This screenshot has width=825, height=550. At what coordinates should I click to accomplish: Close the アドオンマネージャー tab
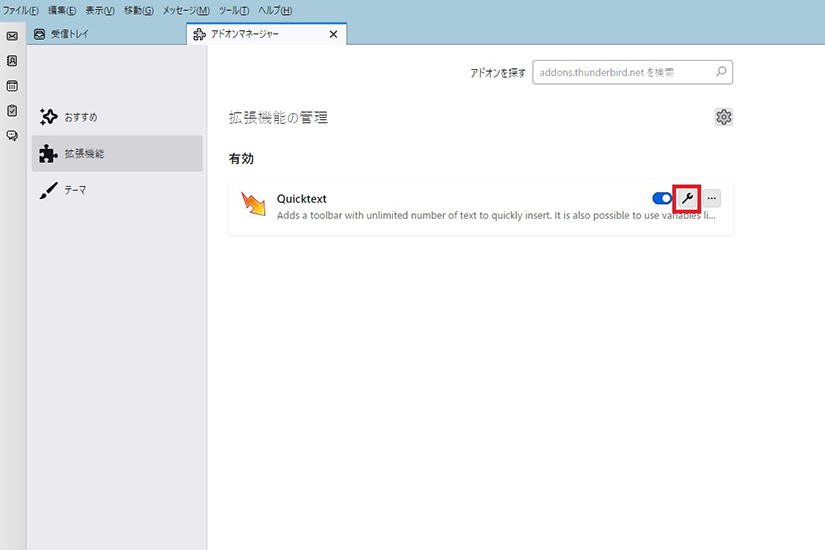(334, 34)
